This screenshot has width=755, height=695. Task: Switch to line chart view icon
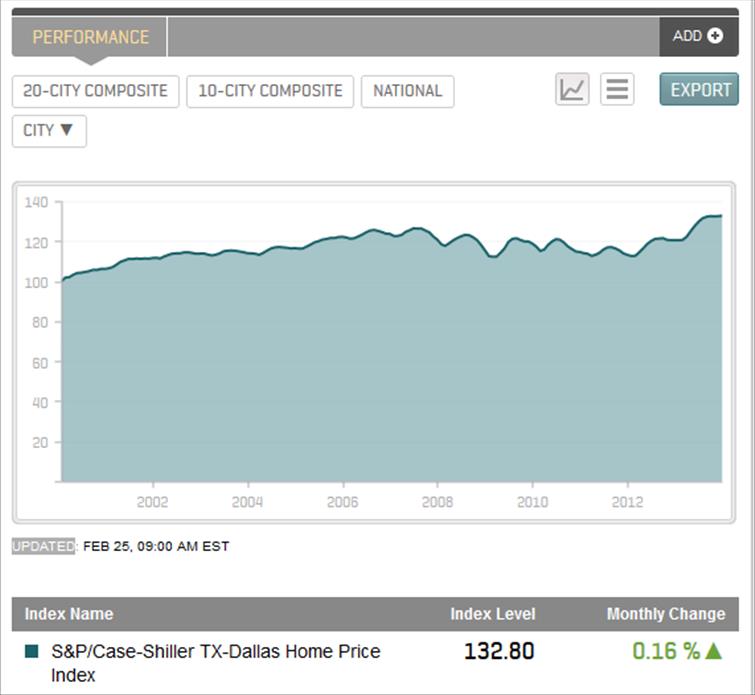tap(572, 90)
